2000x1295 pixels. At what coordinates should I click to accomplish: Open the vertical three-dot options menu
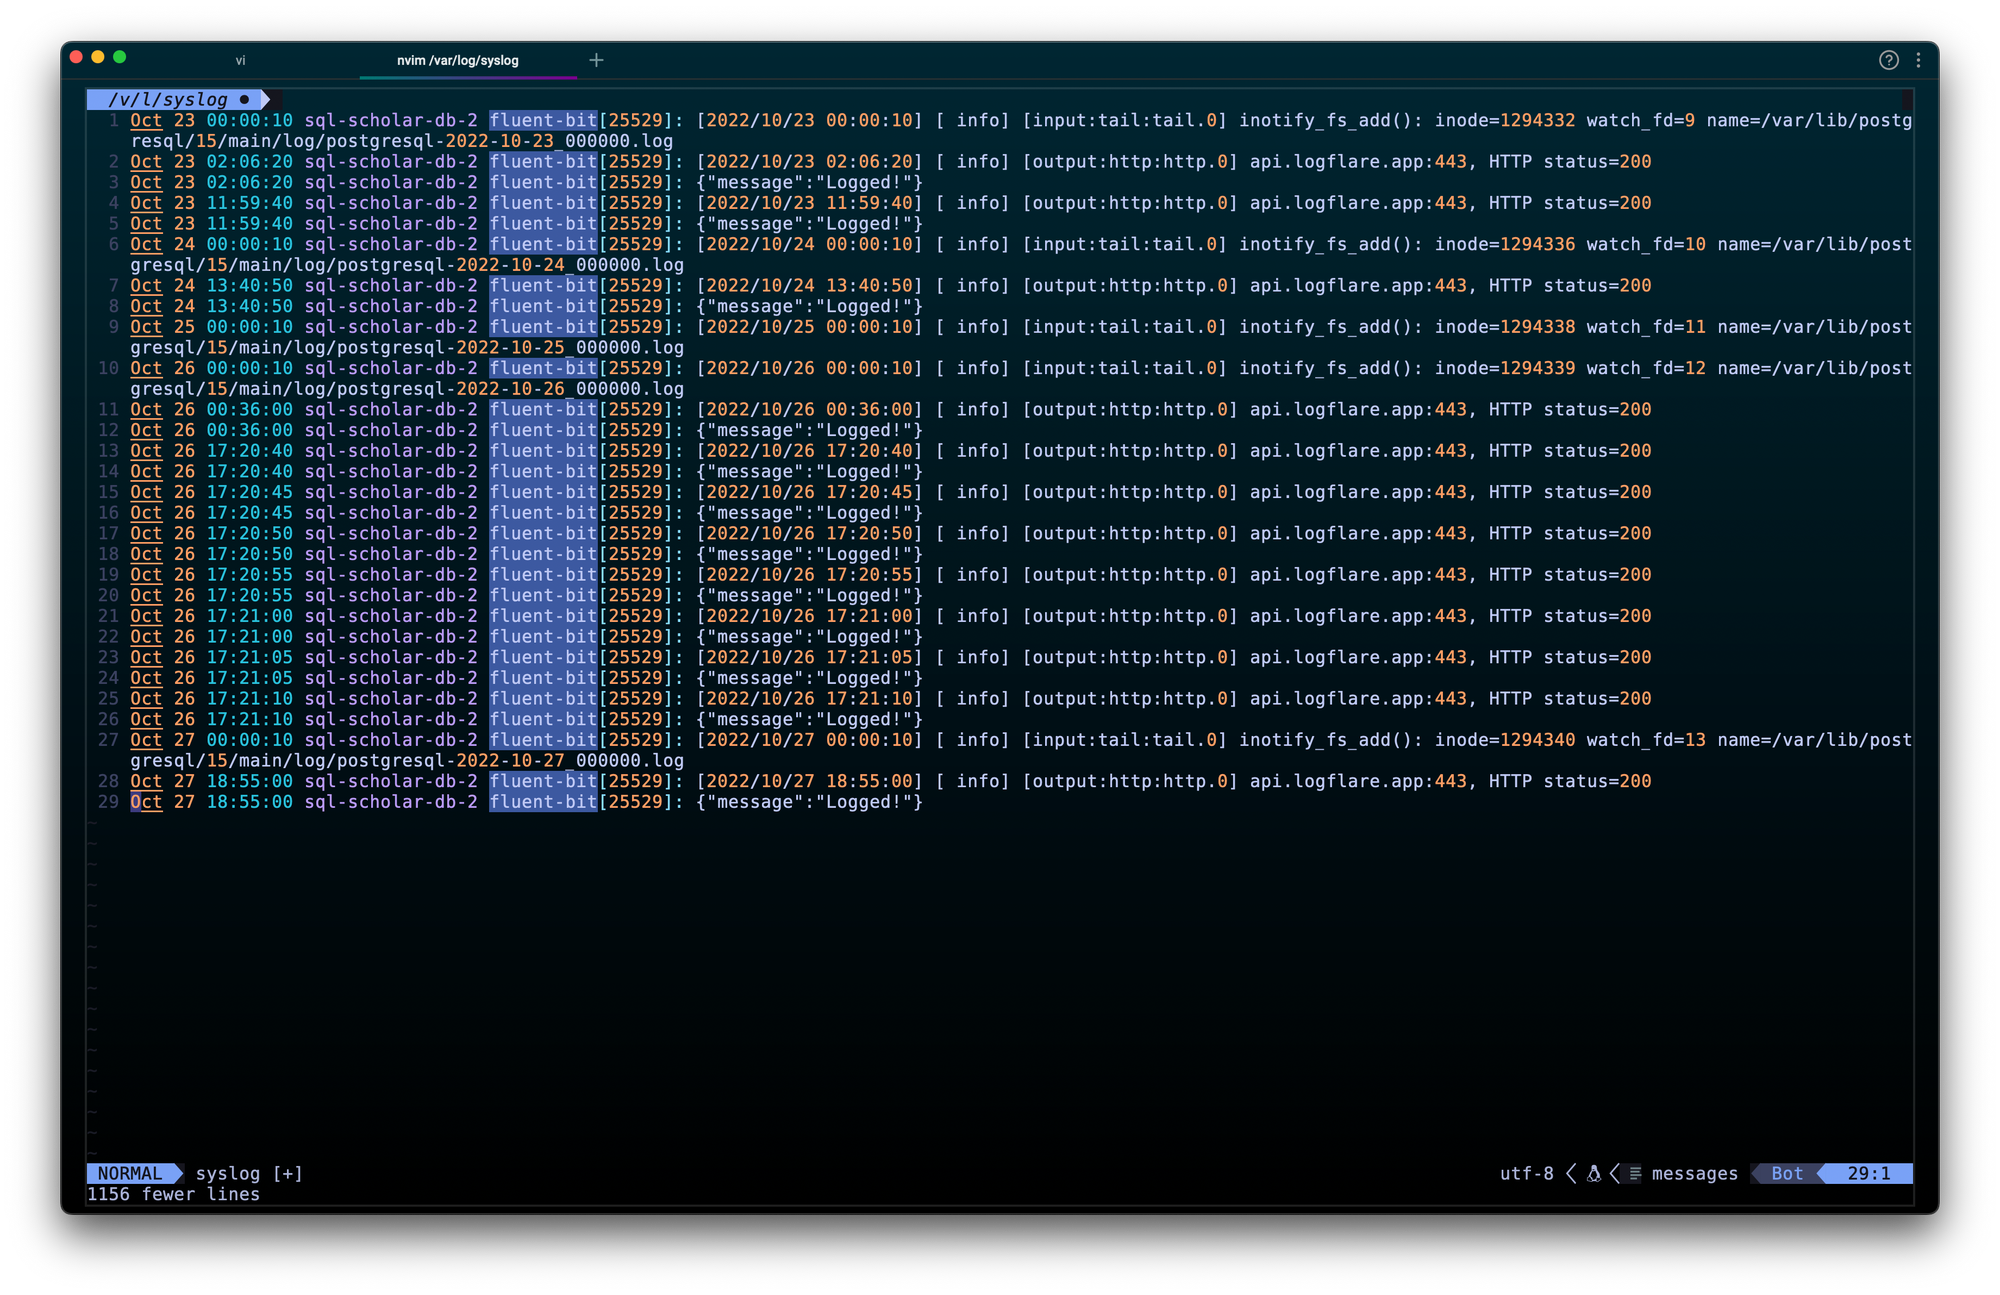click(1918, 60)
